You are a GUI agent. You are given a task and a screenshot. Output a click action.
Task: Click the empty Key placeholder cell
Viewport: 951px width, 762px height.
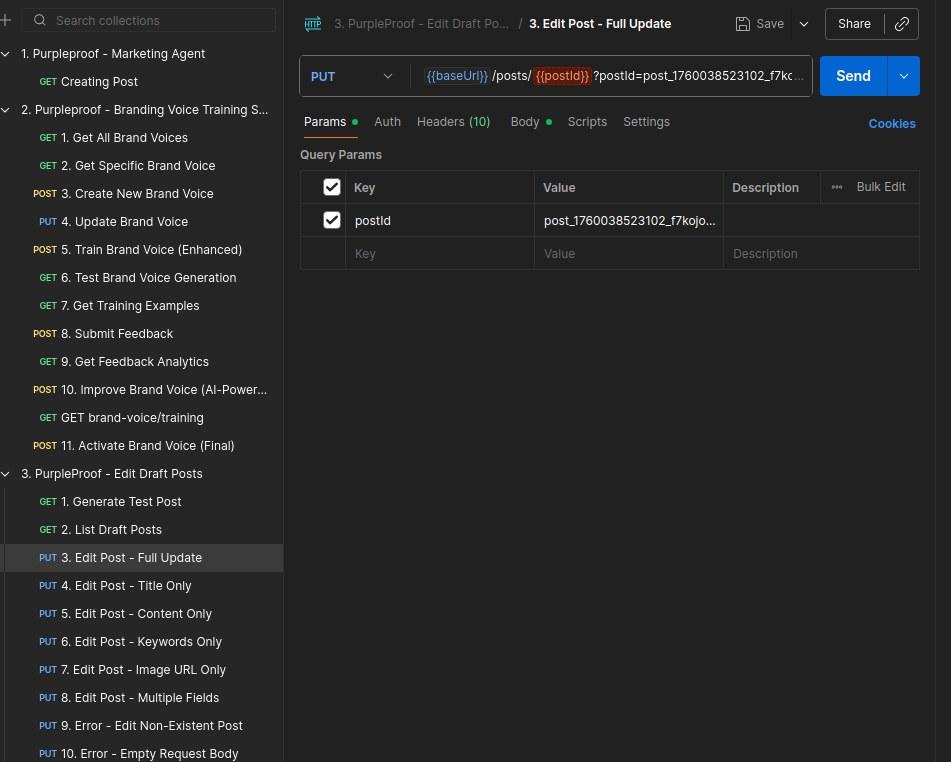point(439,254)
